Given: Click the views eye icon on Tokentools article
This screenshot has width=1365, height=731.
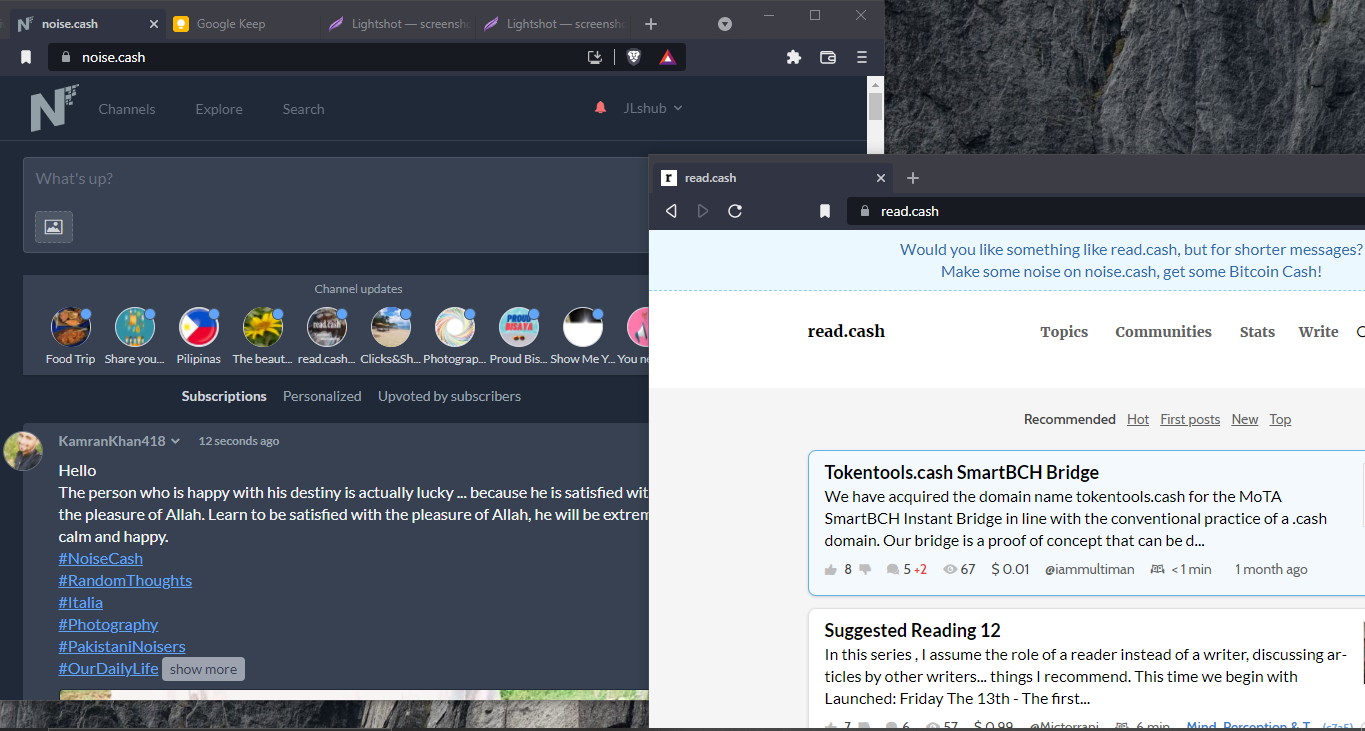Looking at the screenshot, I should coord(950,569).
